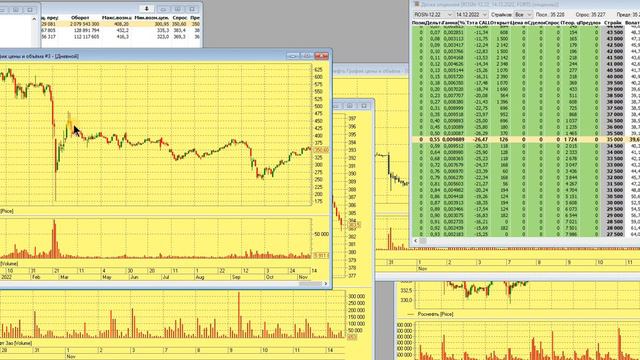
Task: Click the [Price] label under the daily chart
Action: click(7, 211)
